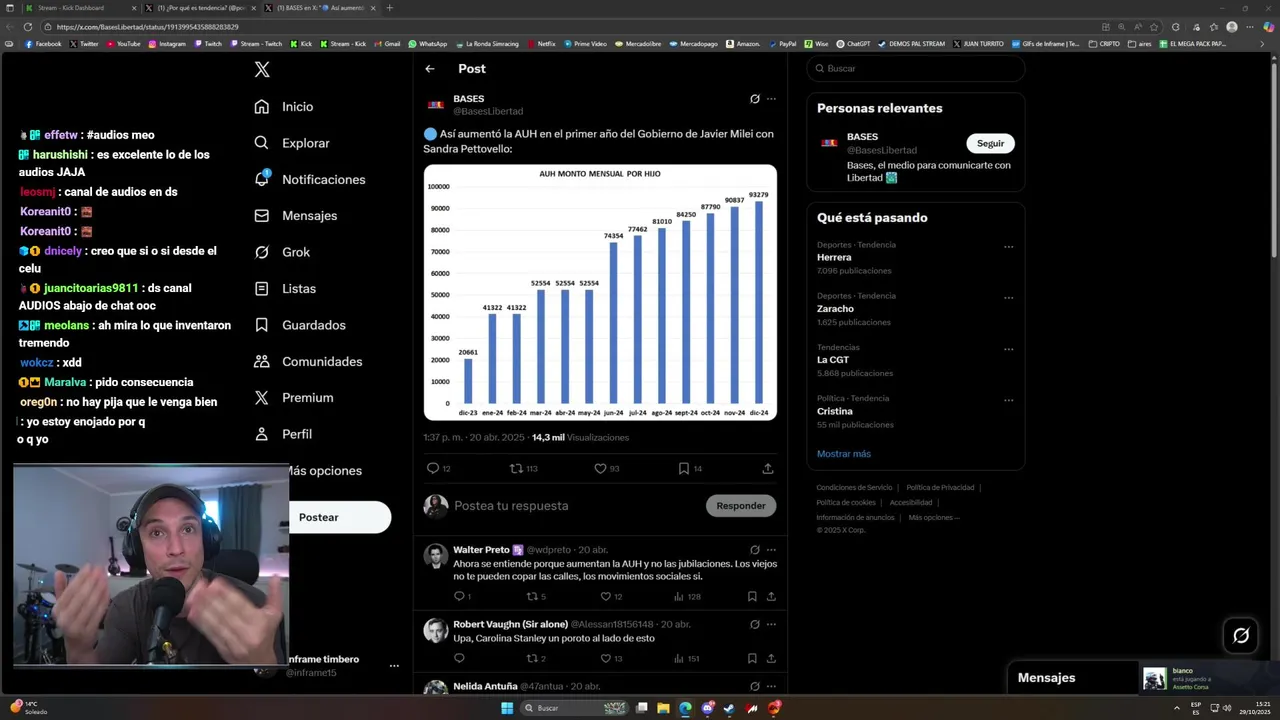Follow BASES with the Seguir button

point(990,143)
